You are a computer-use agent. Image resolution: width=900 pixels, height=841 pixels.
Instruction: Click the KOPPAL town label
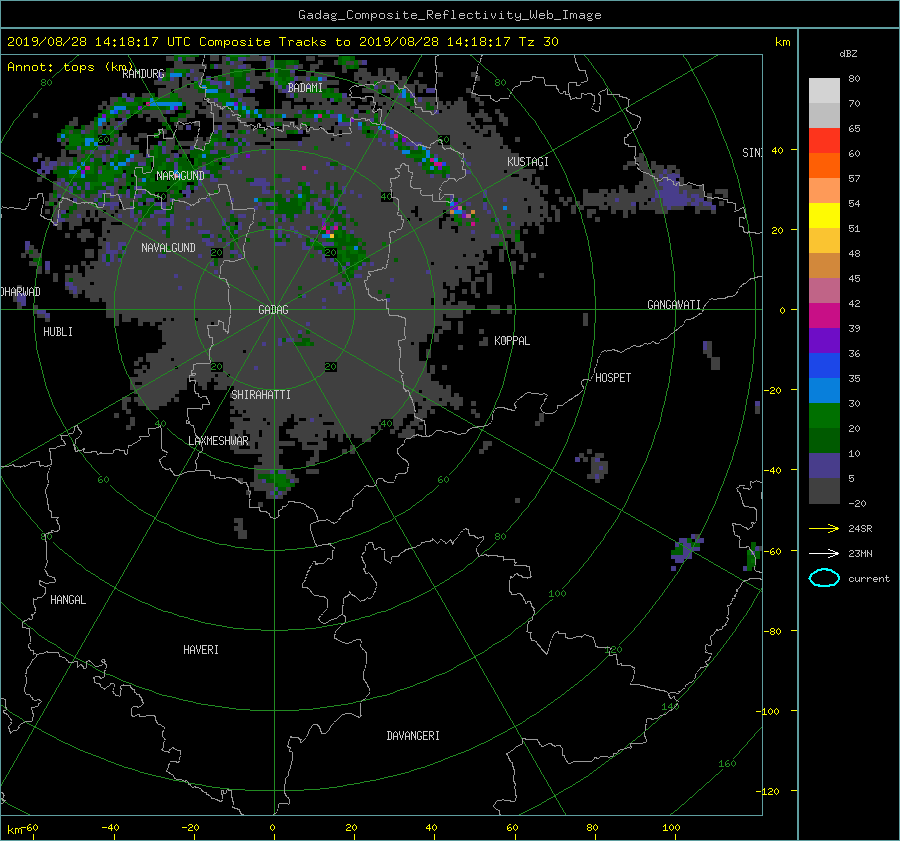(x=512, y=340)
